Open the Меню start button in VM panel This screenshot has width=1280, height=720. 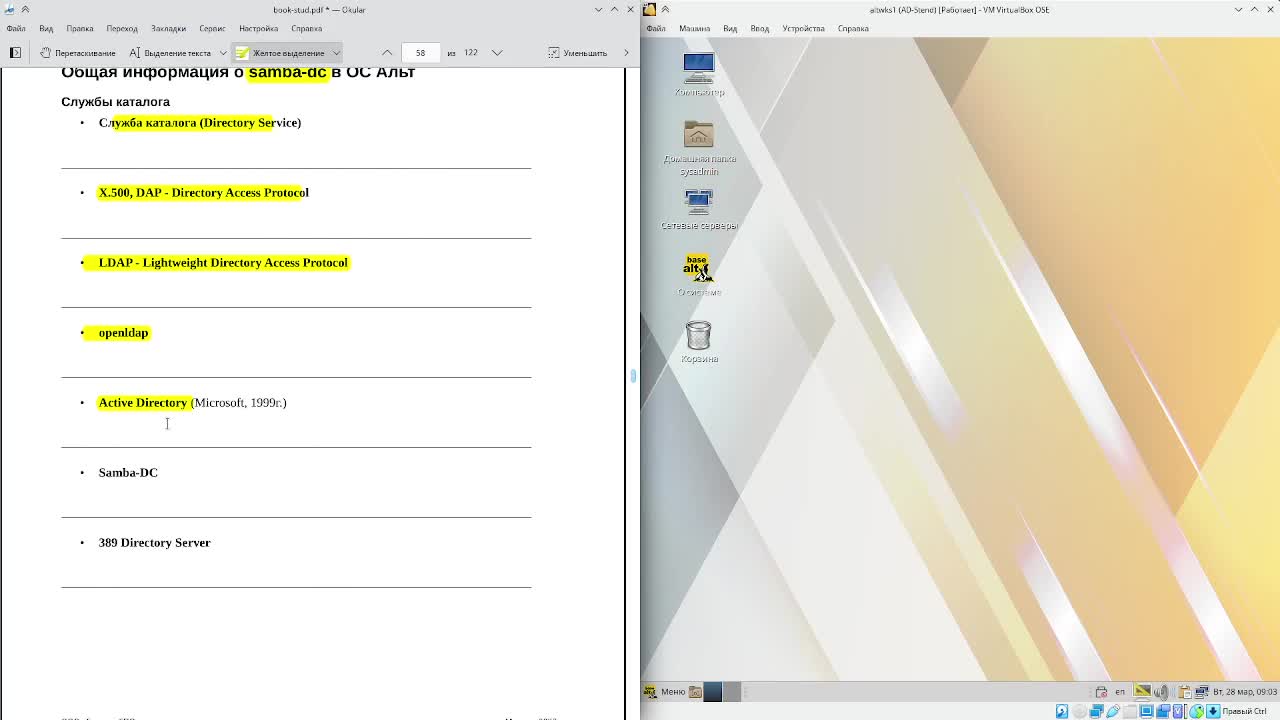[665, 691]
